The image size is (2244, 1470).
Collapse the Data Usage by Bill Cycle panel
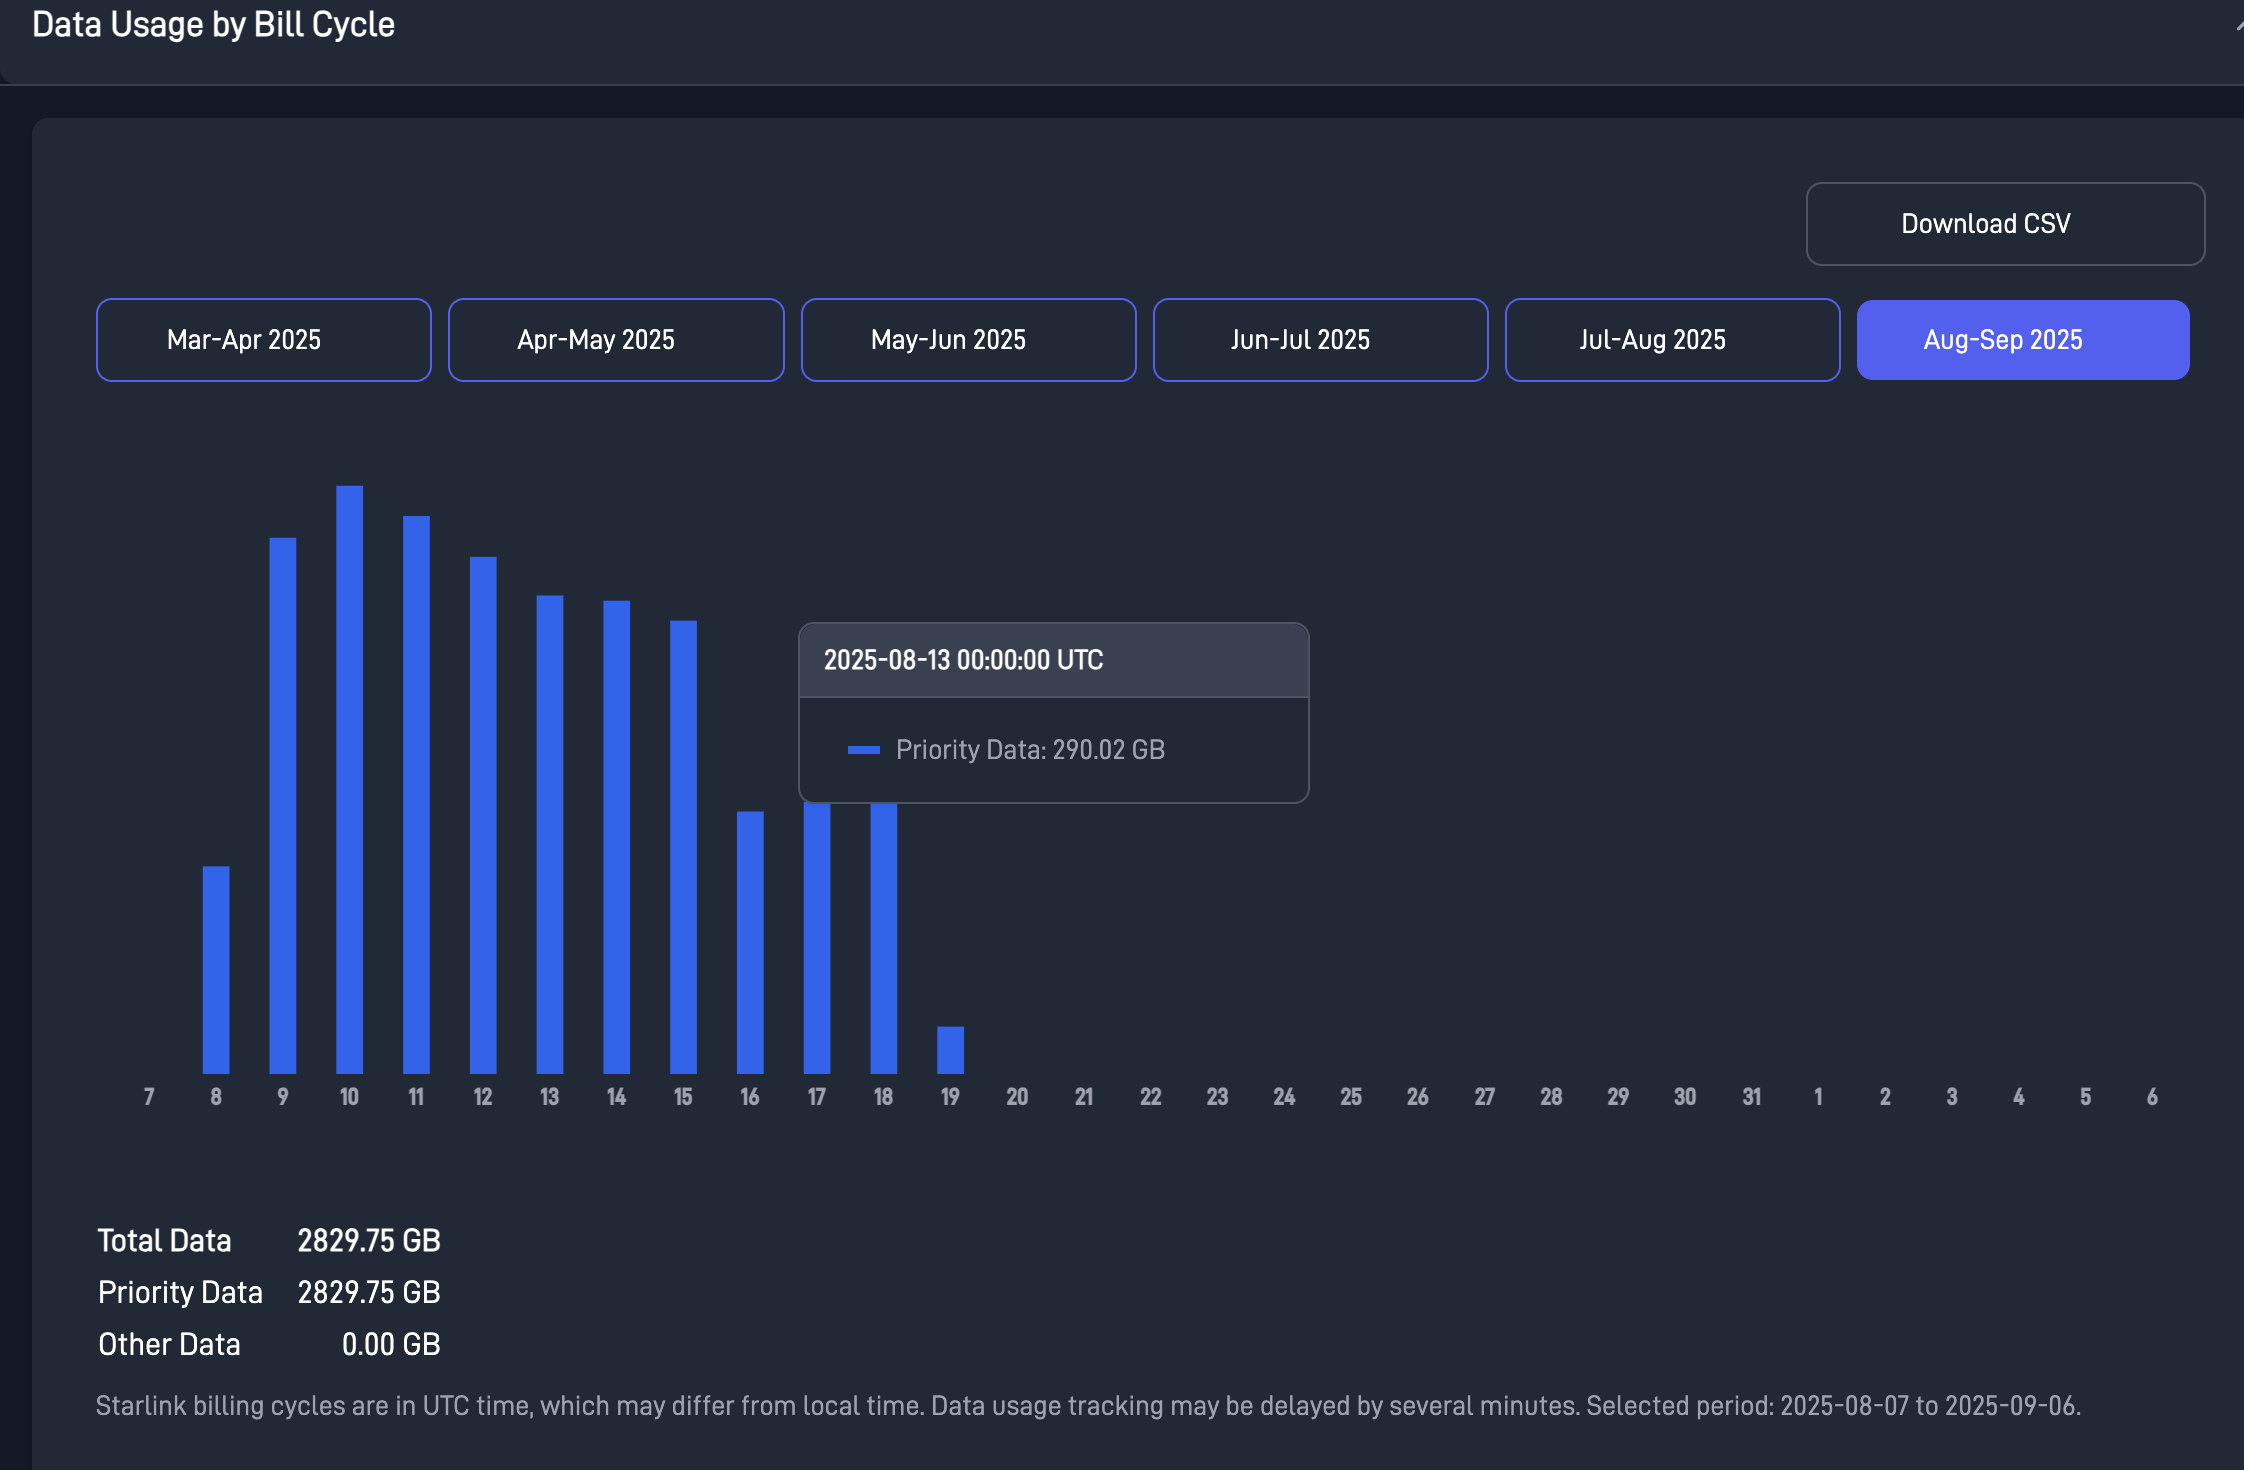click(2238, 26)
